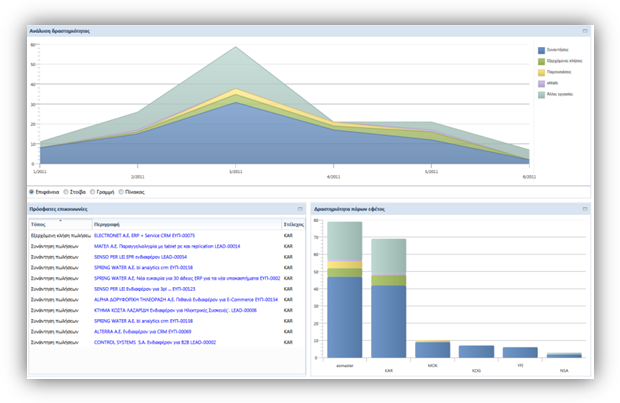Image resolution: width=620 pixels, height=403 pixels.
Task: Click the esmaster axis label under bars
Action: coord(345,366)
